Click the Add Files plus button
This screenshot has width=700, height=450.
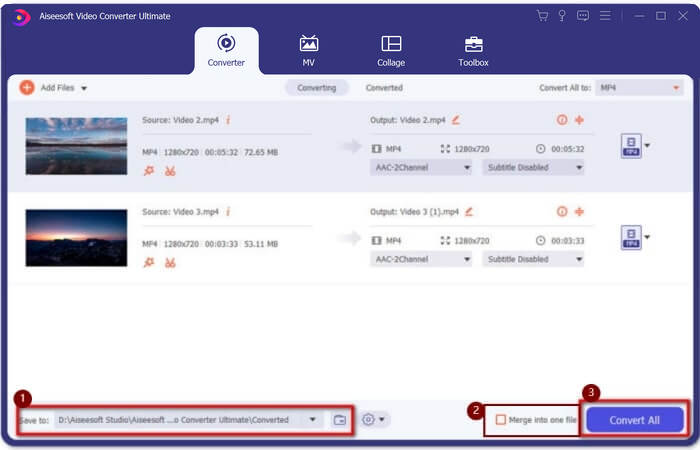[27, 88]
